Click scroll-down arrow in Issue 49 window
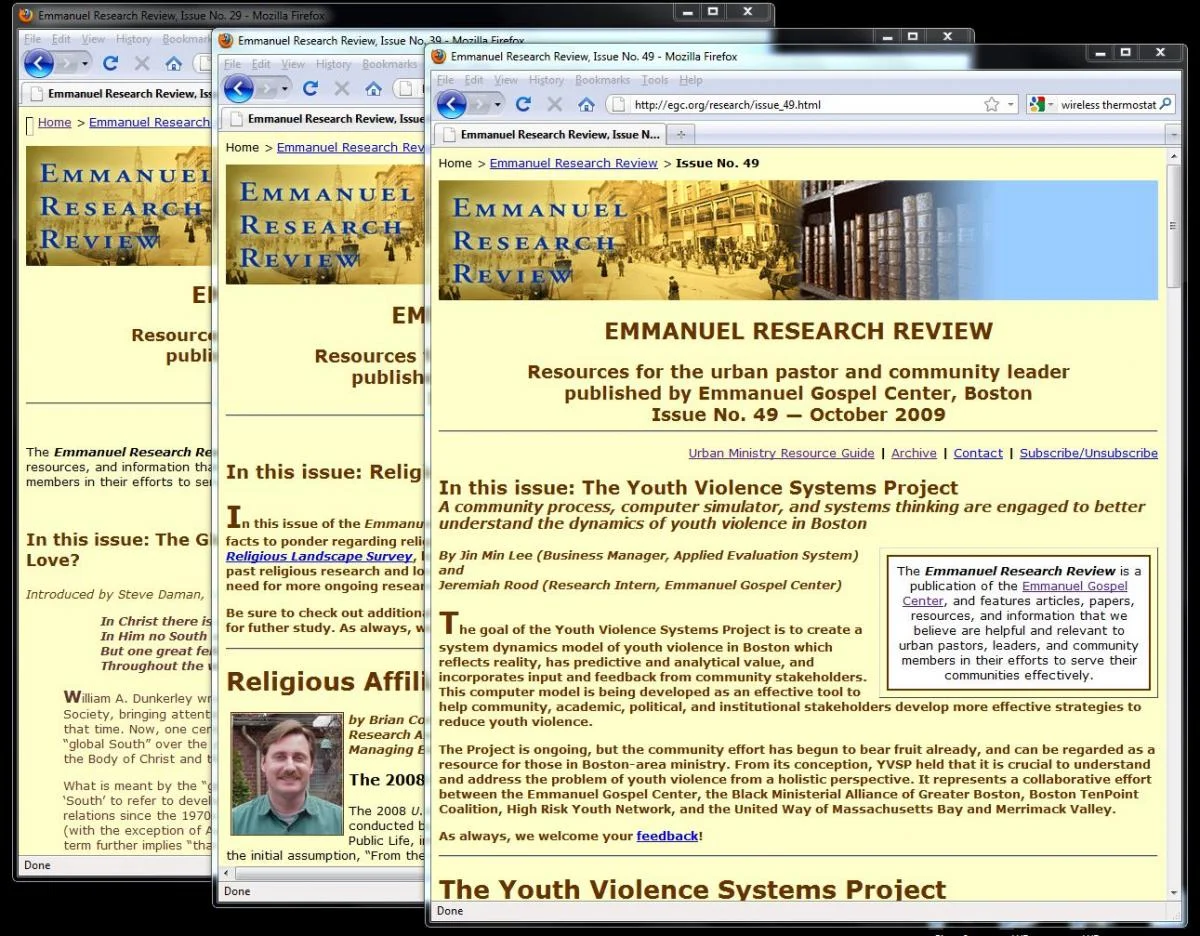The width and height of the screenshot is (1200, 936). [1173, 892]
